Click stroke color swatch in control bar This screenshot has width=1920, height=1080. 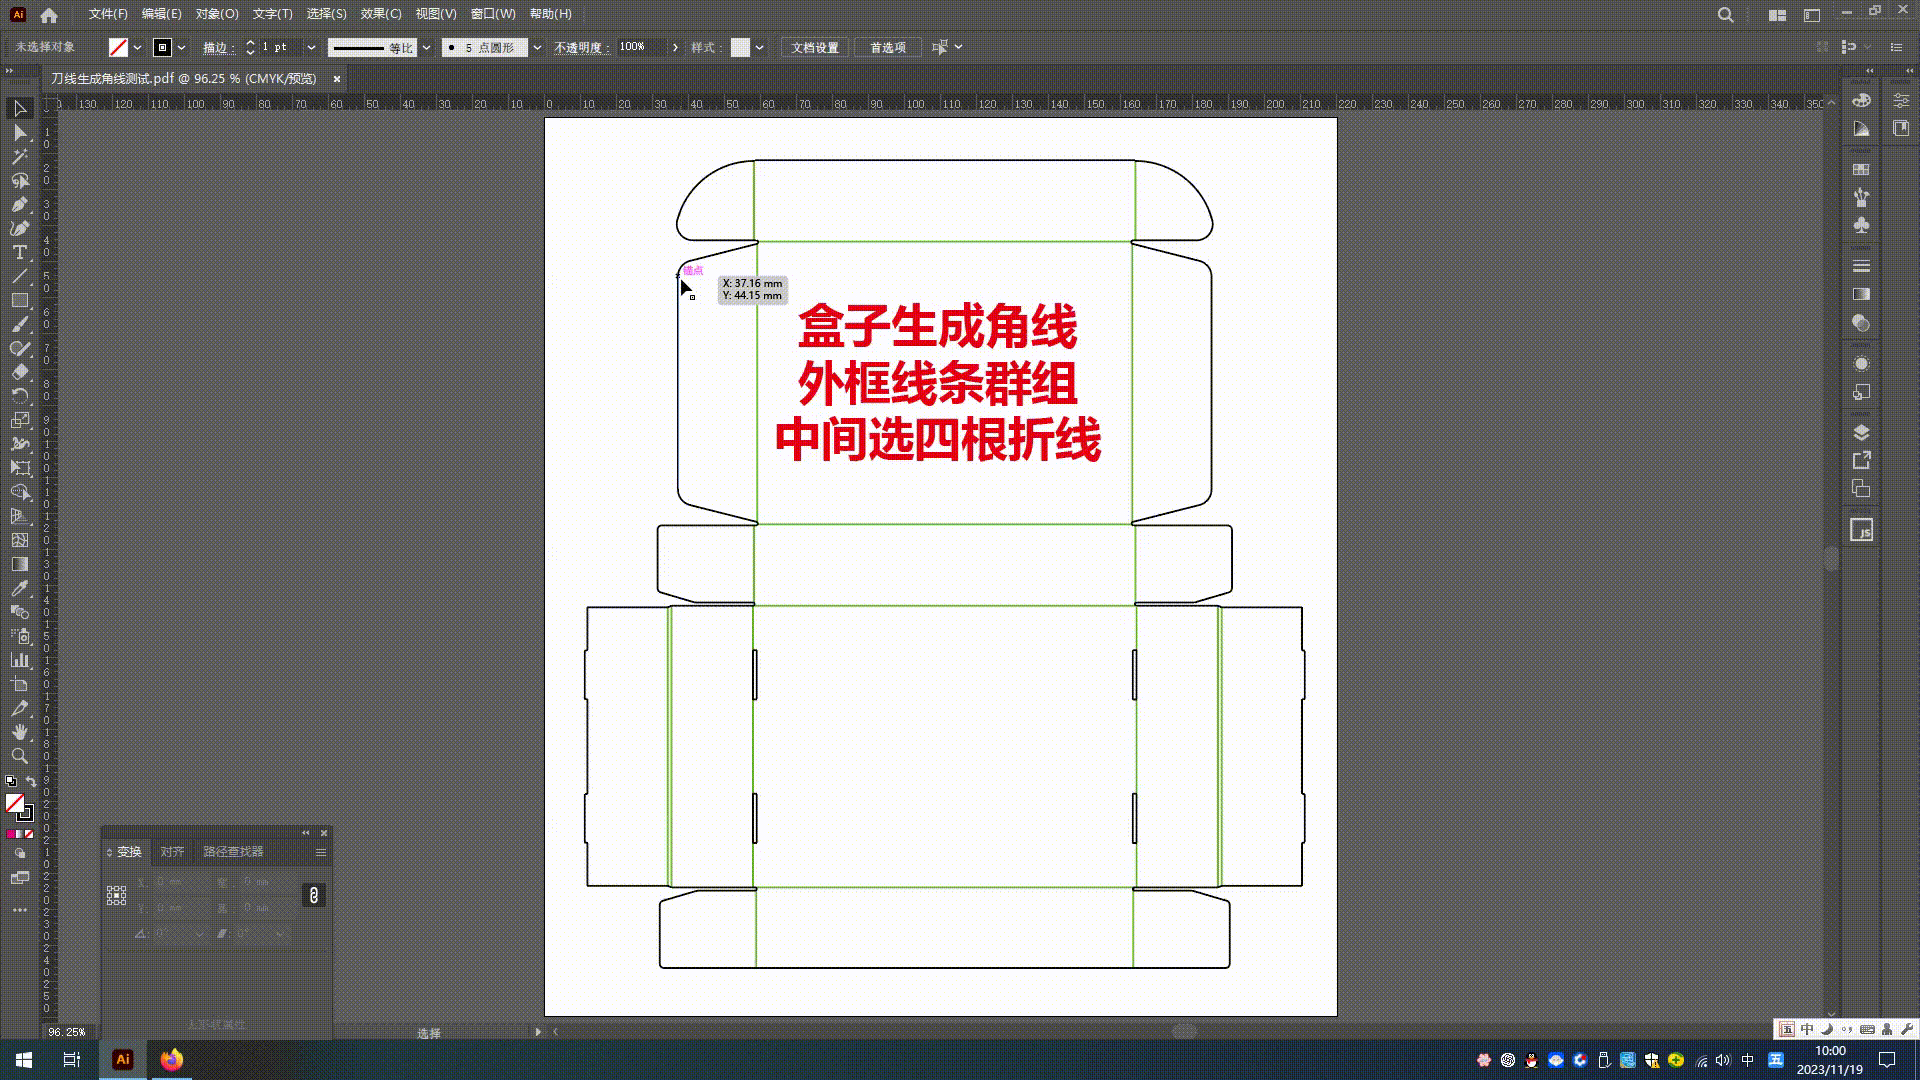click(162, 47)
